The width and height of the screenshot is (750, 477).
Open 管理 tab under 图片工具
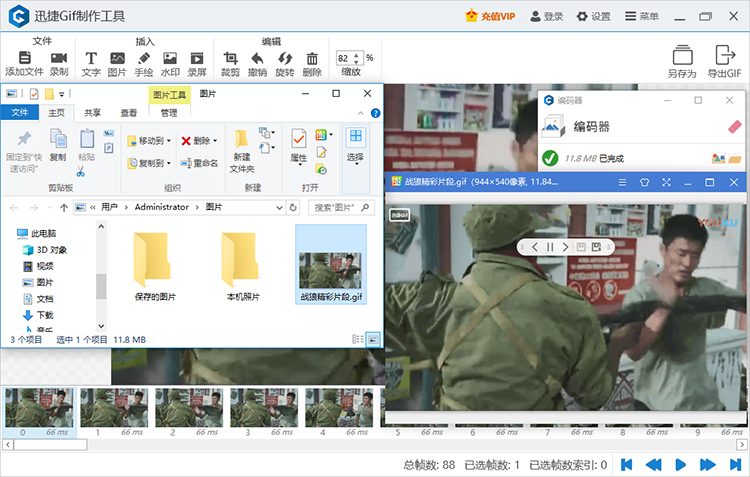(x=169, y=112)
